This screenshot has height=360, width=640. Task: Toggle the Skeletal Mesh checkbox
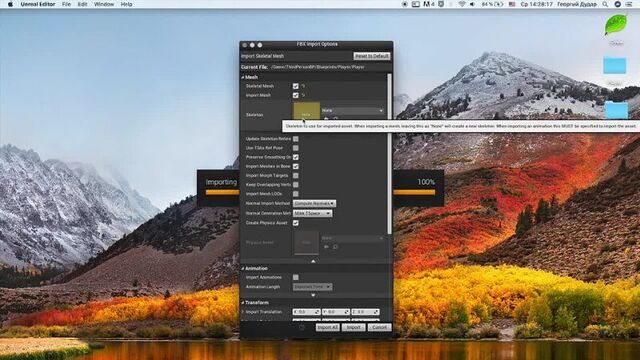pyautogui.click(x=296, y=86)
